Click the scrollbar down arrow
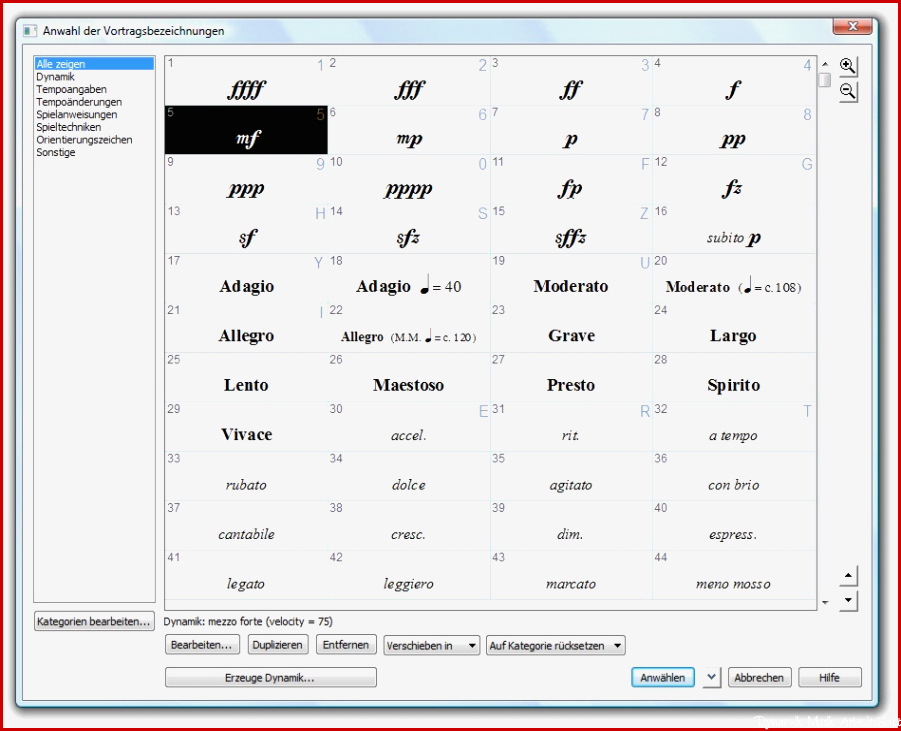 coord(825,602)
